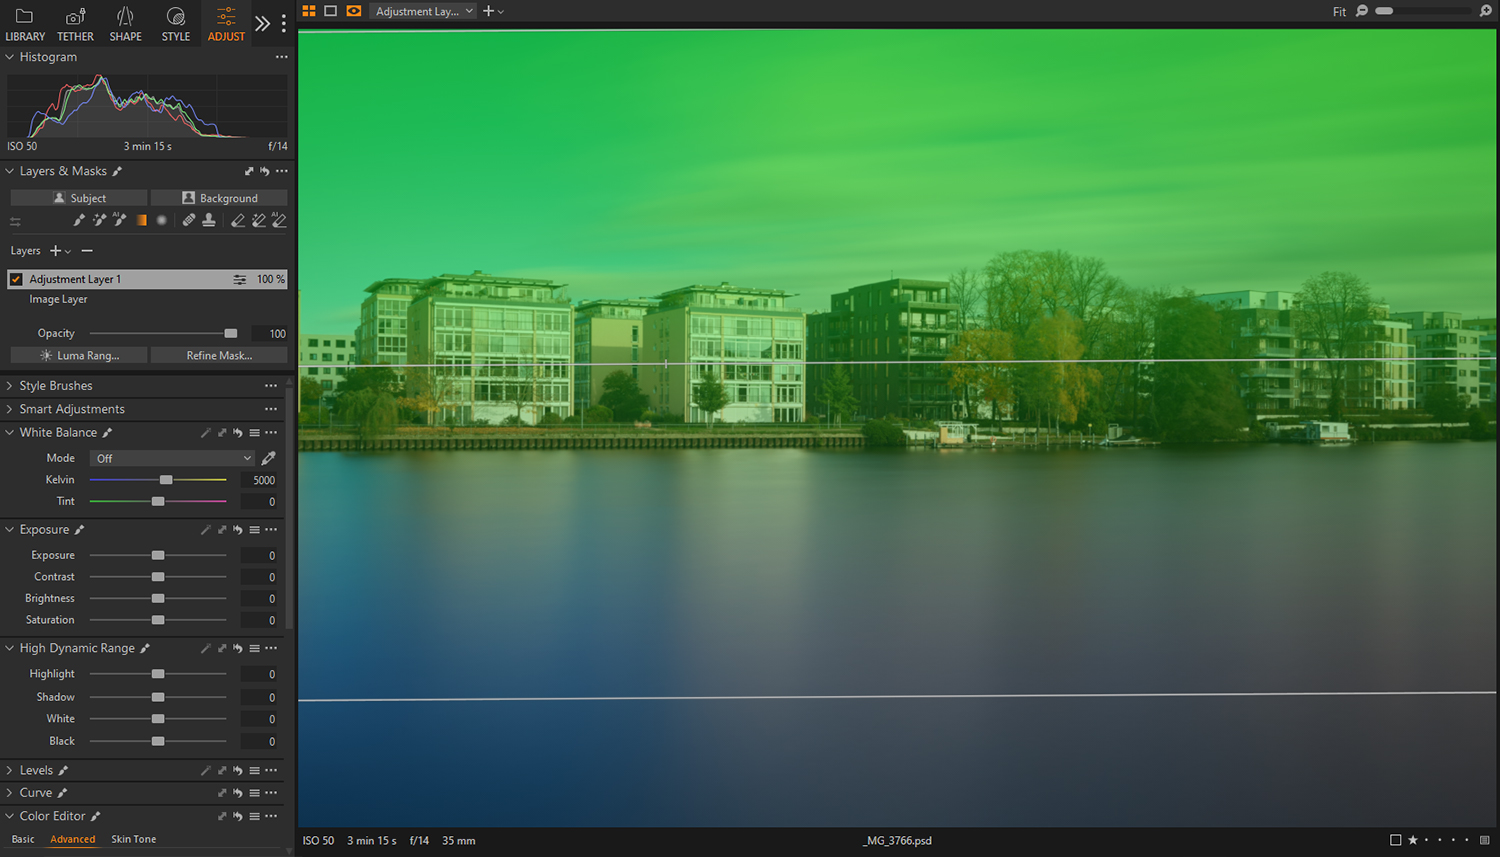
Task: Switch to single image viewer mode
Action: click(331, 11)
